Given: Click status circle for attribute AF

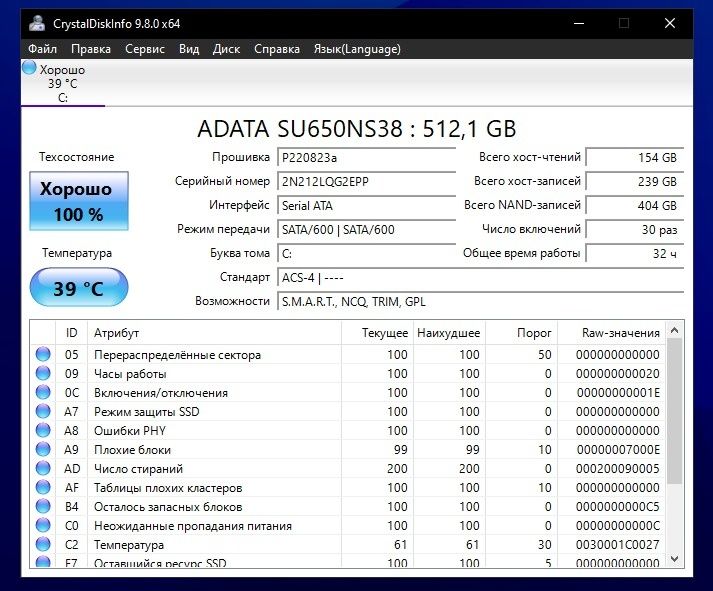Looking at the screenshot, I should click(x=43, y=487).
